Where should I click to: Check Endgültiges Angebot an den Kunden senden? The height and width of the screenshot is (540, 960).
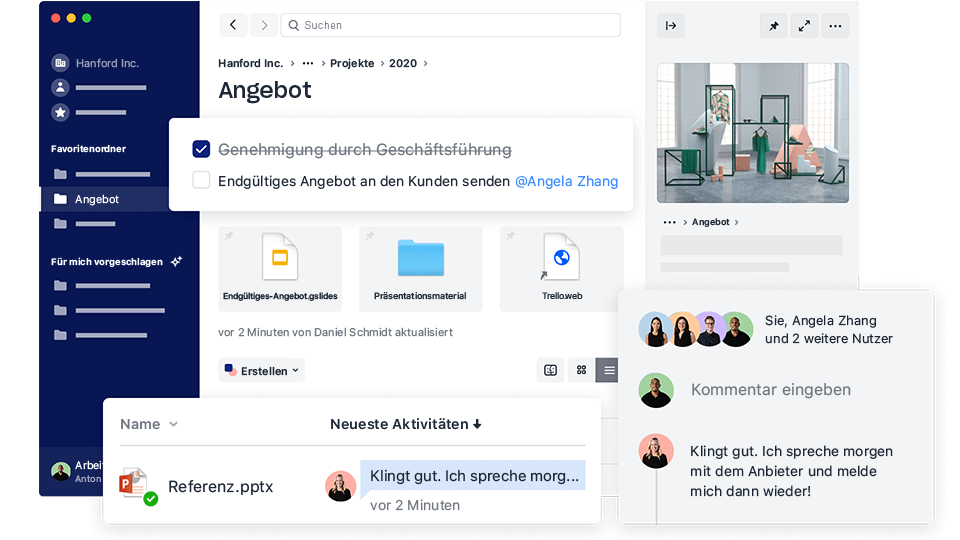(x=201, y=180)
